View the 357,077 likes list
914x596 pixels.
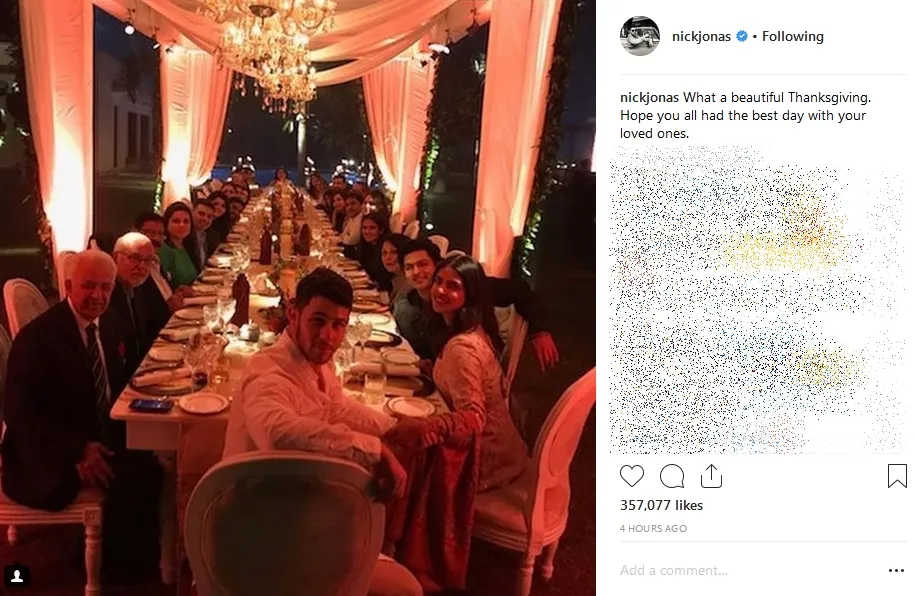661,506
